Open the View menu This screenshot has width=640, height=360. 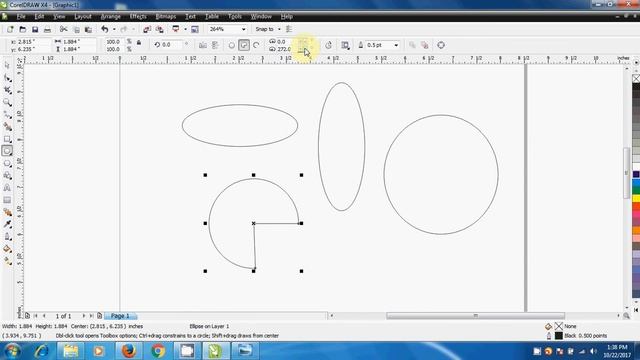[59, 16]
